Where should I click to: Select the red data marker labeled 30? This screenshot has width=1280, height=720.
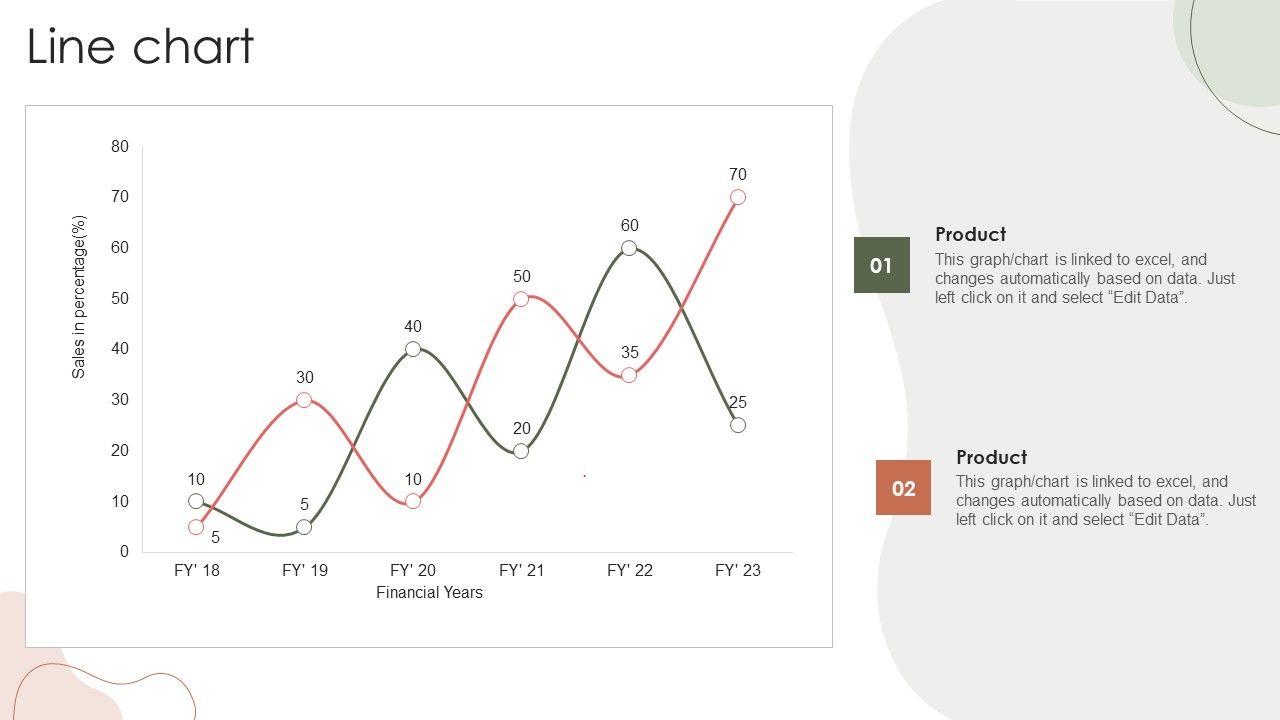pyautogui.click(x=304, y=400)
